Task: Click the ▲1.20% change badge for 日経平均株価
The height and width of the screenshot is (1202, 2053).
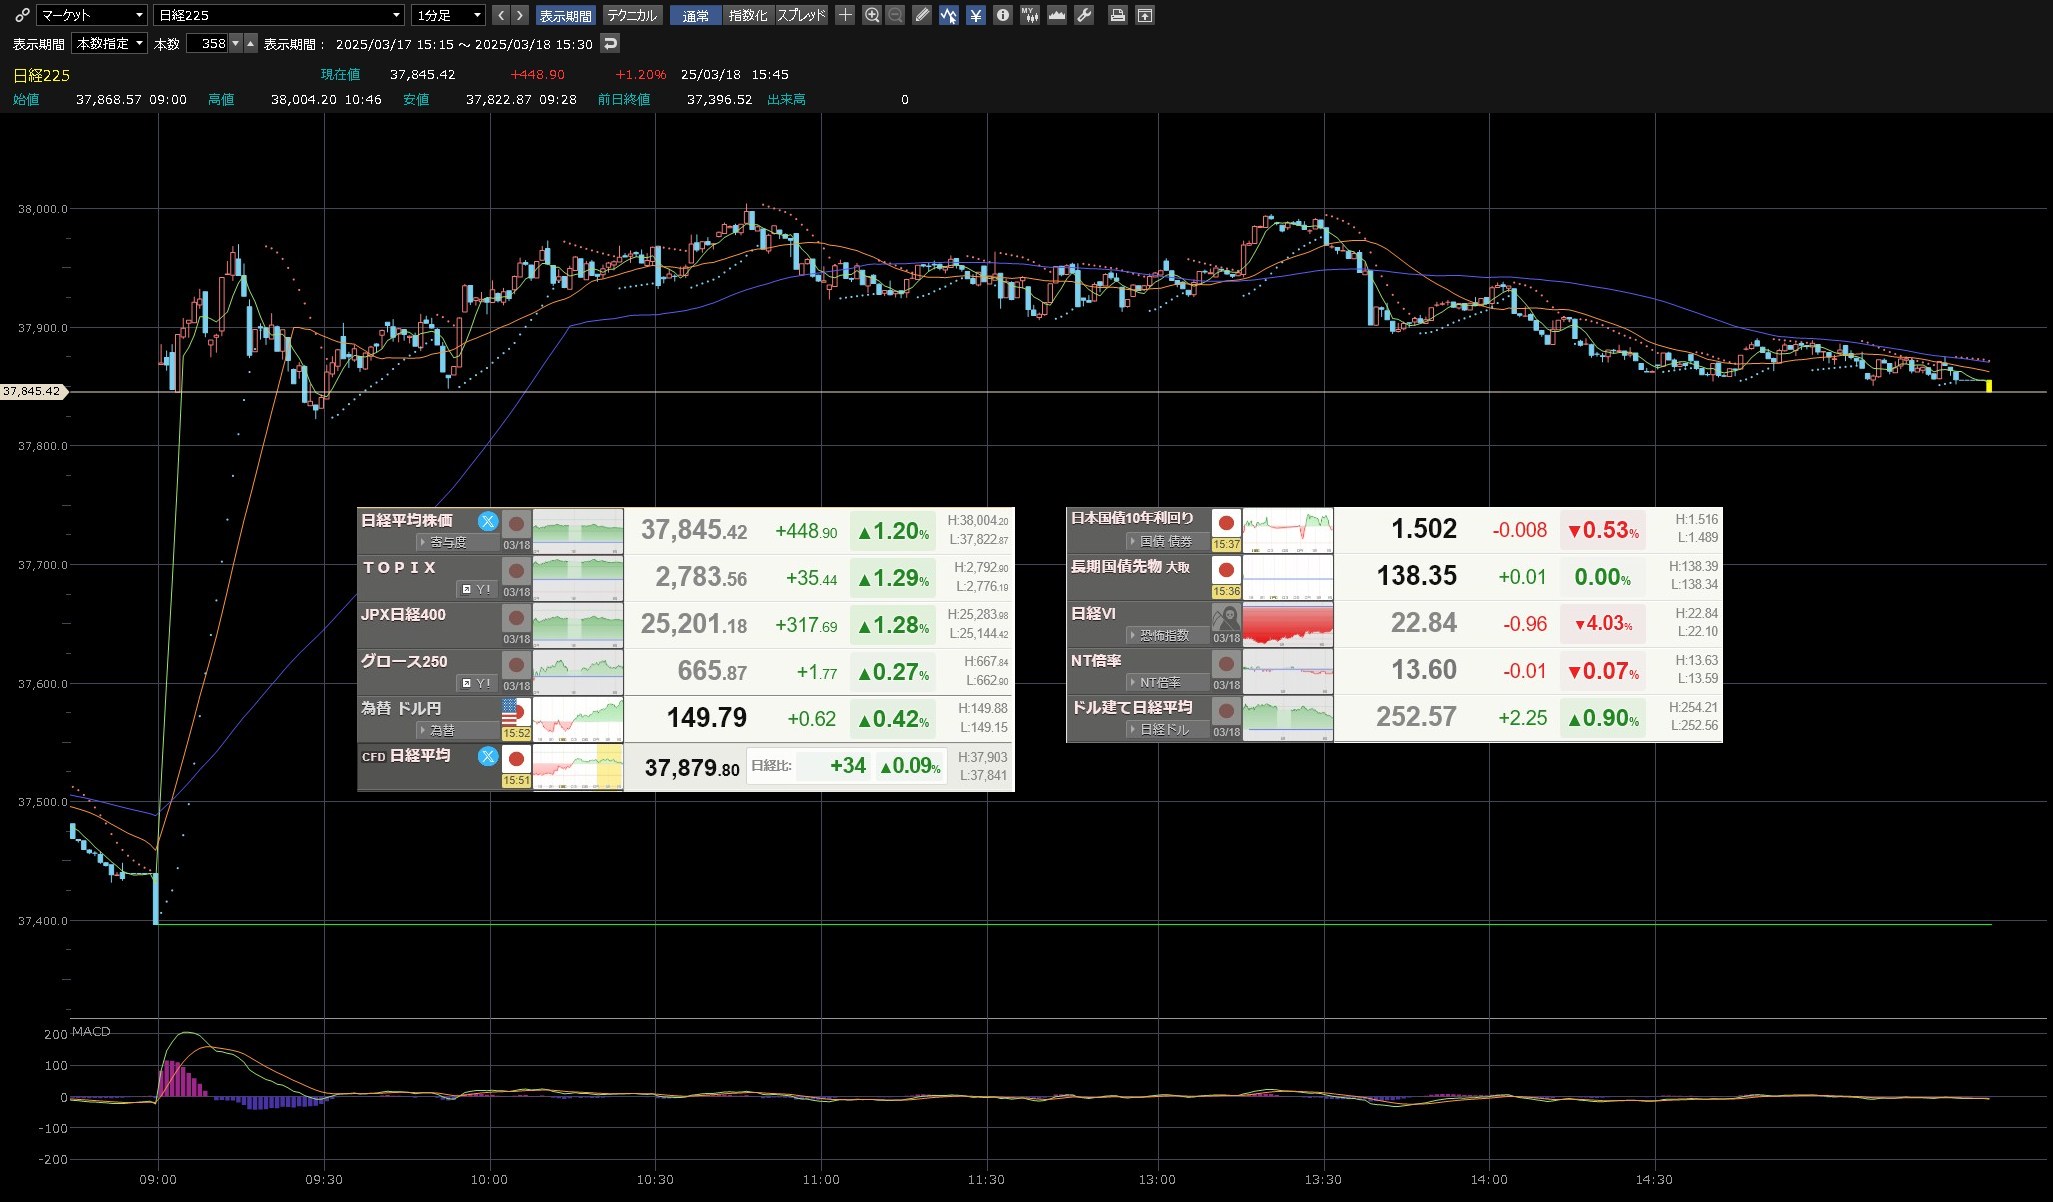Action: [x=893, y=531]
